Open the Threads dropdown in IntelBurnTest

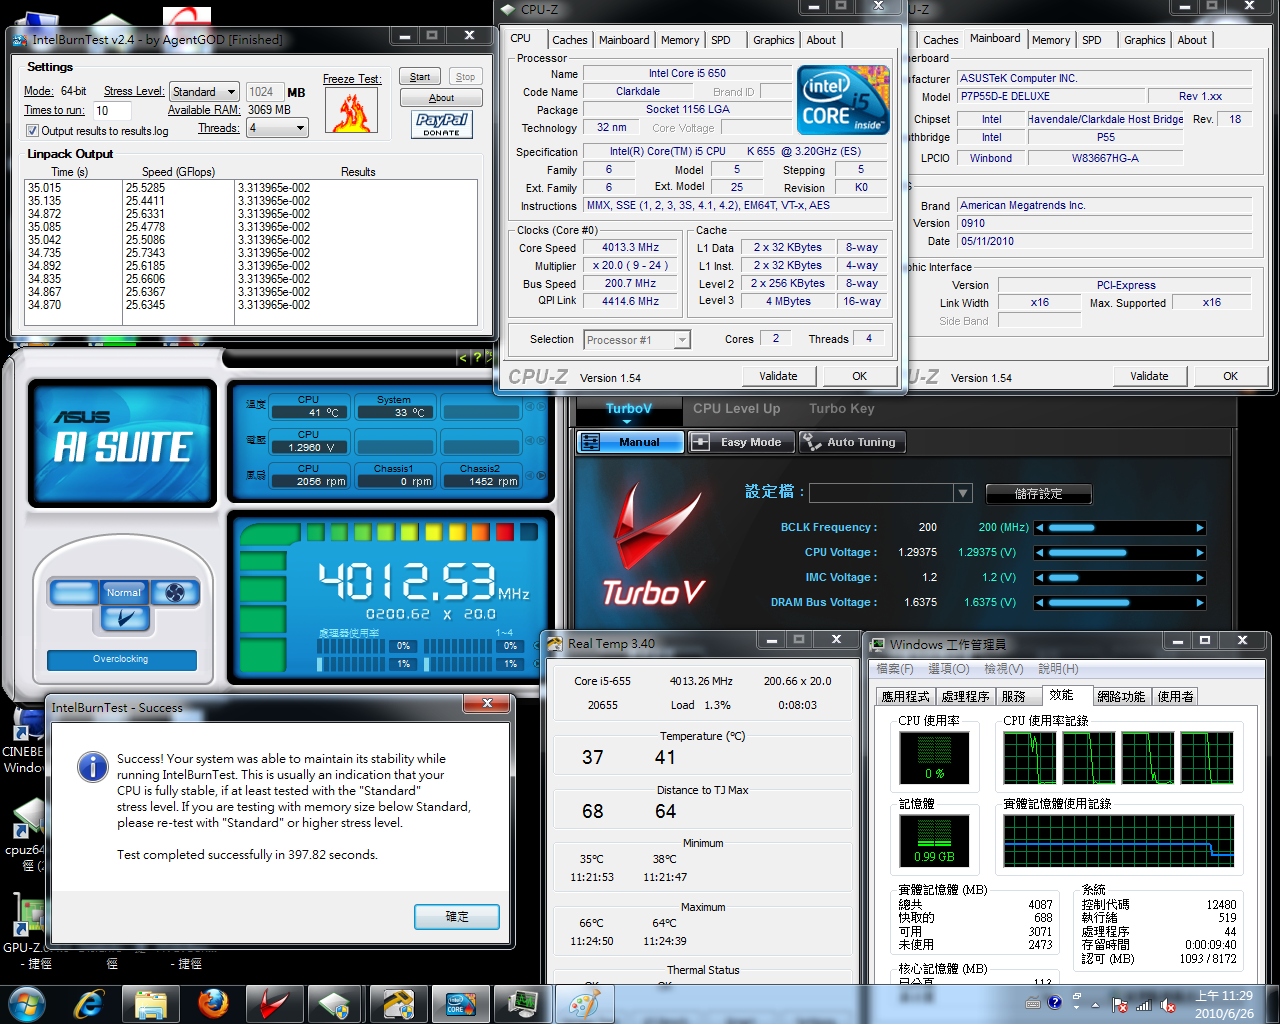277,128
